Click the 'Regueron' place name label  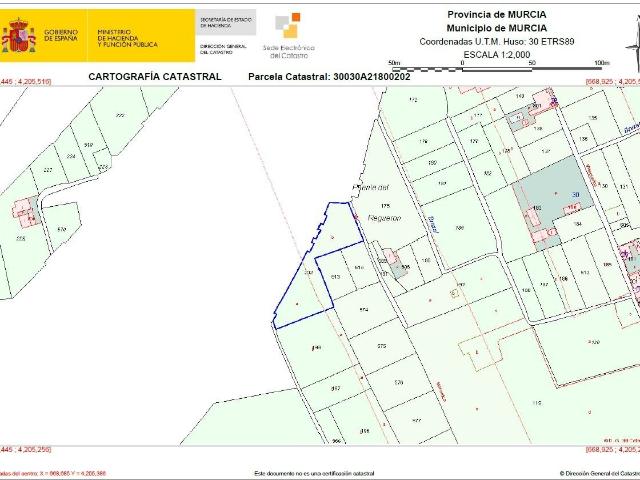click(384, 218)
